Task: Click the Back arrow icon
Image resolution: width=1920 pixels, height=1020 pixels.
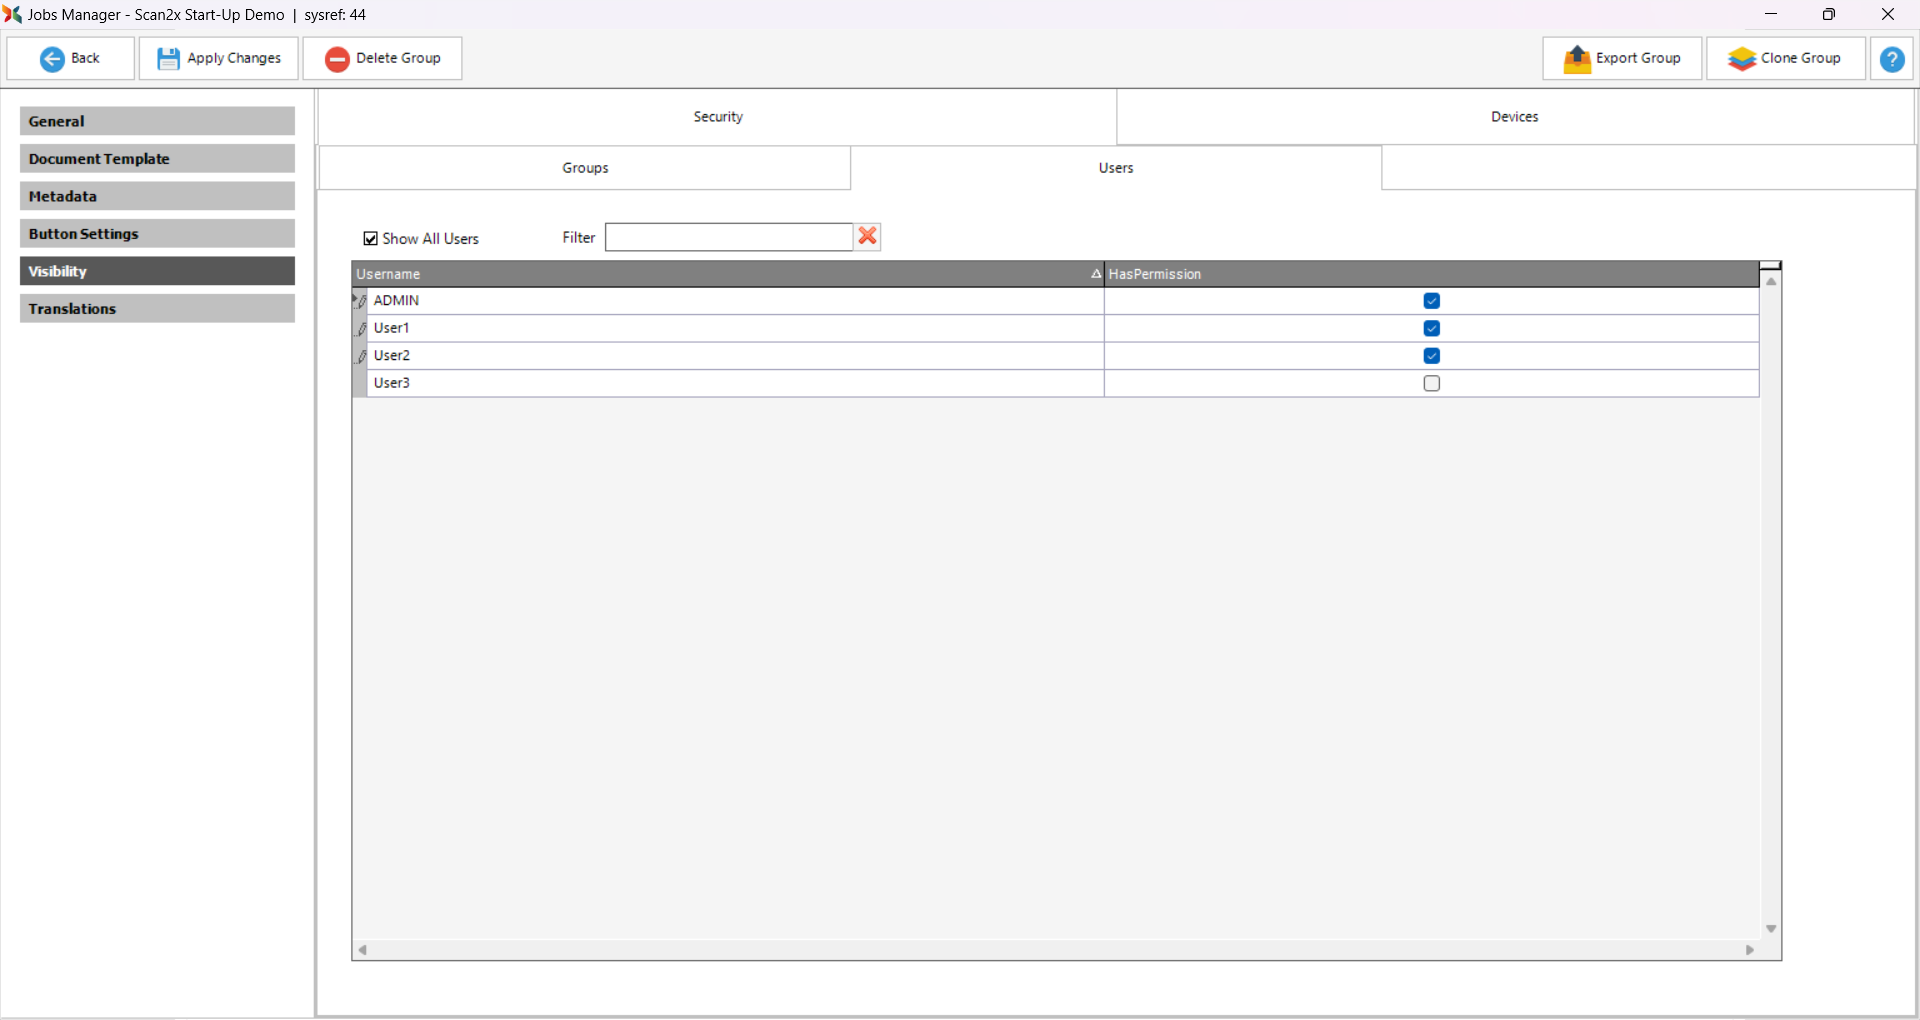Action: [52, 59]
